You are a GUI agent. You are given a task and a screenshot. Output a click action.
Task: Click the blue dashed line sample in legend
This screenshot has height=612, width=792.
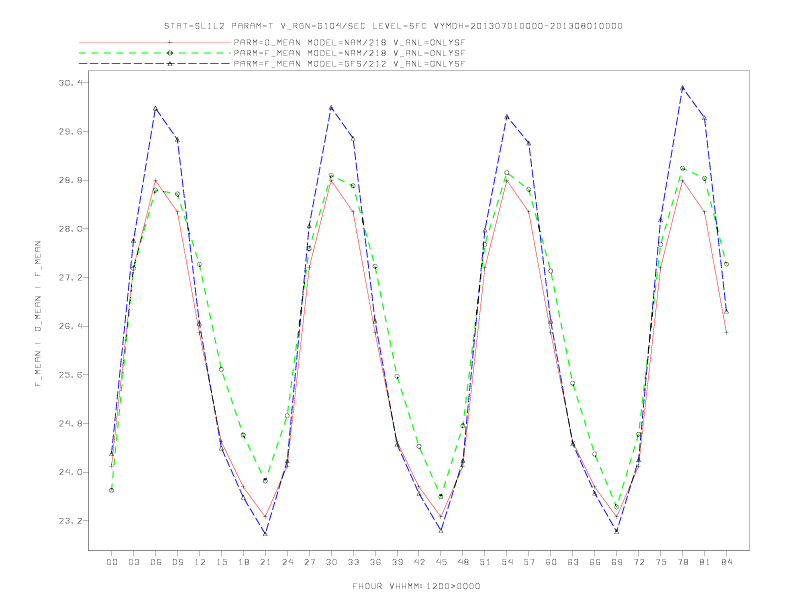[x=155, y=64]
